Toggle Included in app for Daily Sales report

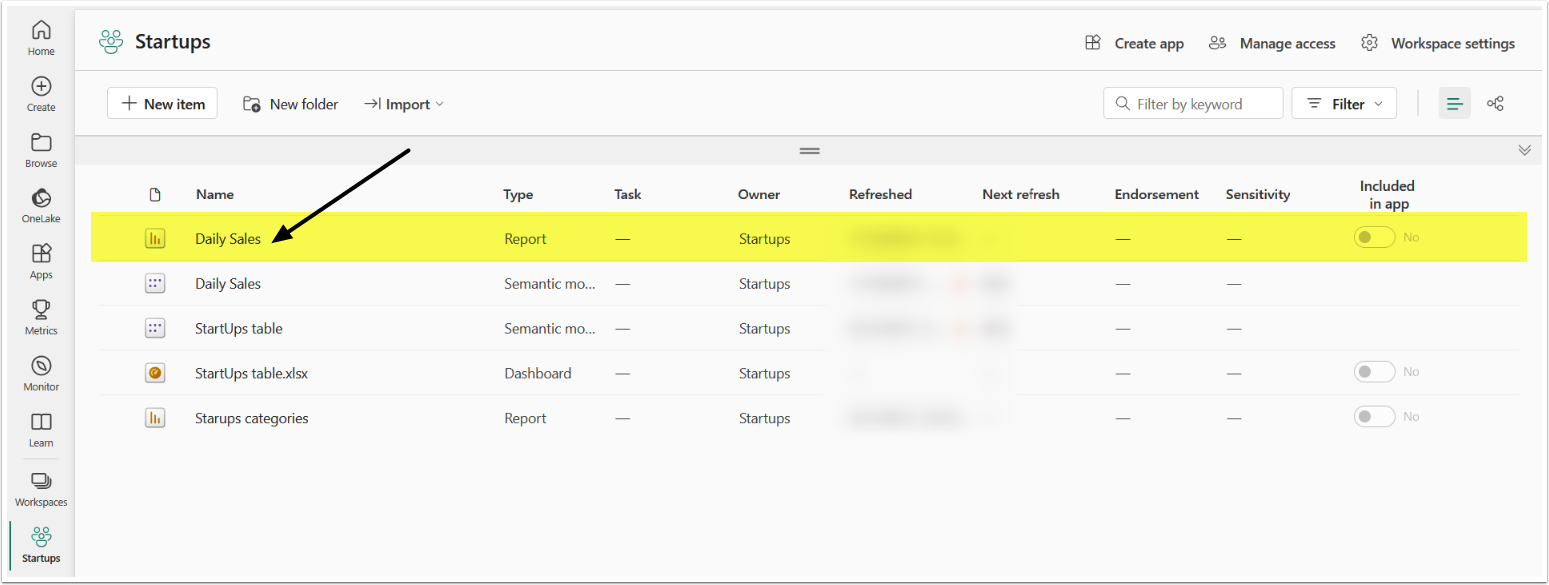pyautogui.click(x=1374, y=238)
